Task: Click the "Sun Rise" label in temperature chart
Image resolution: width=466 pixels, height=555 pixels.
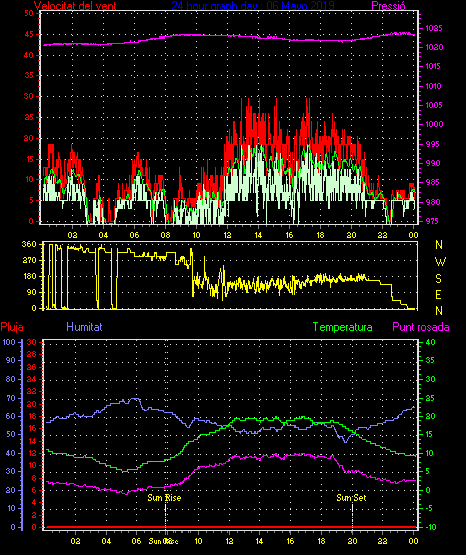Action: (x=164, y=498)
